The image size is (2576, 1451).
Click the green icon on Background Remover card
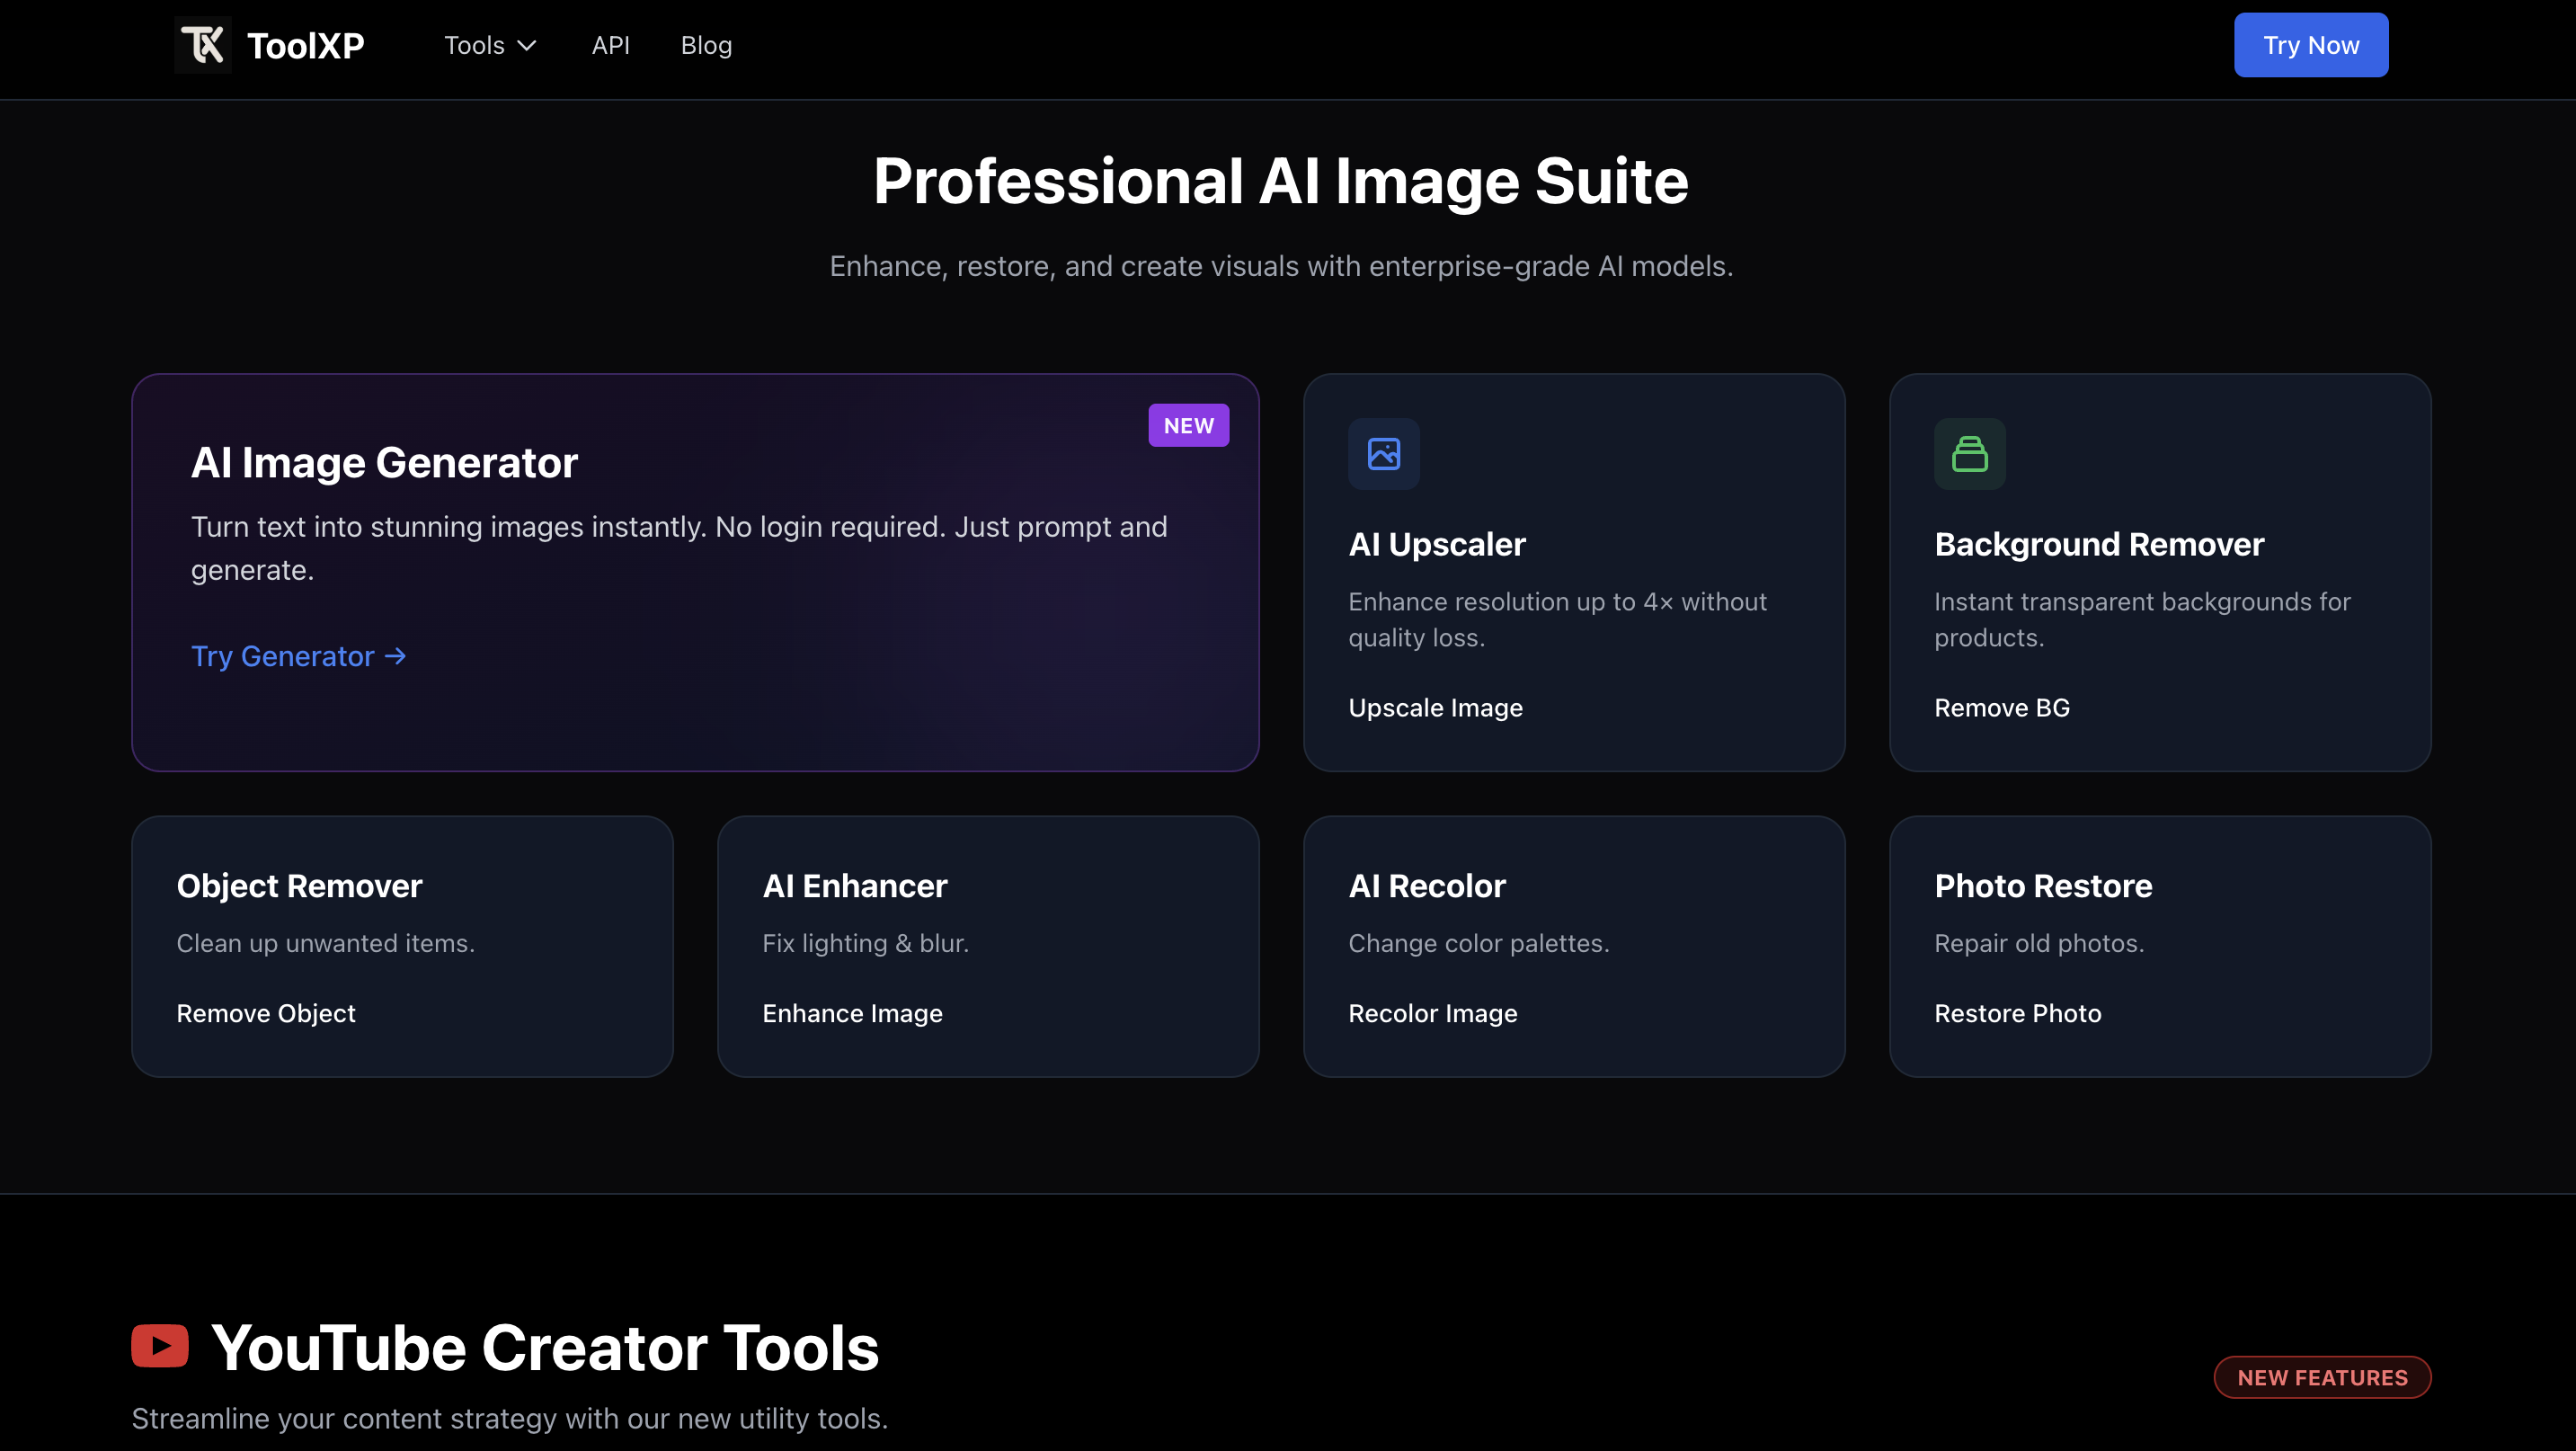[x=1969, y=453]
